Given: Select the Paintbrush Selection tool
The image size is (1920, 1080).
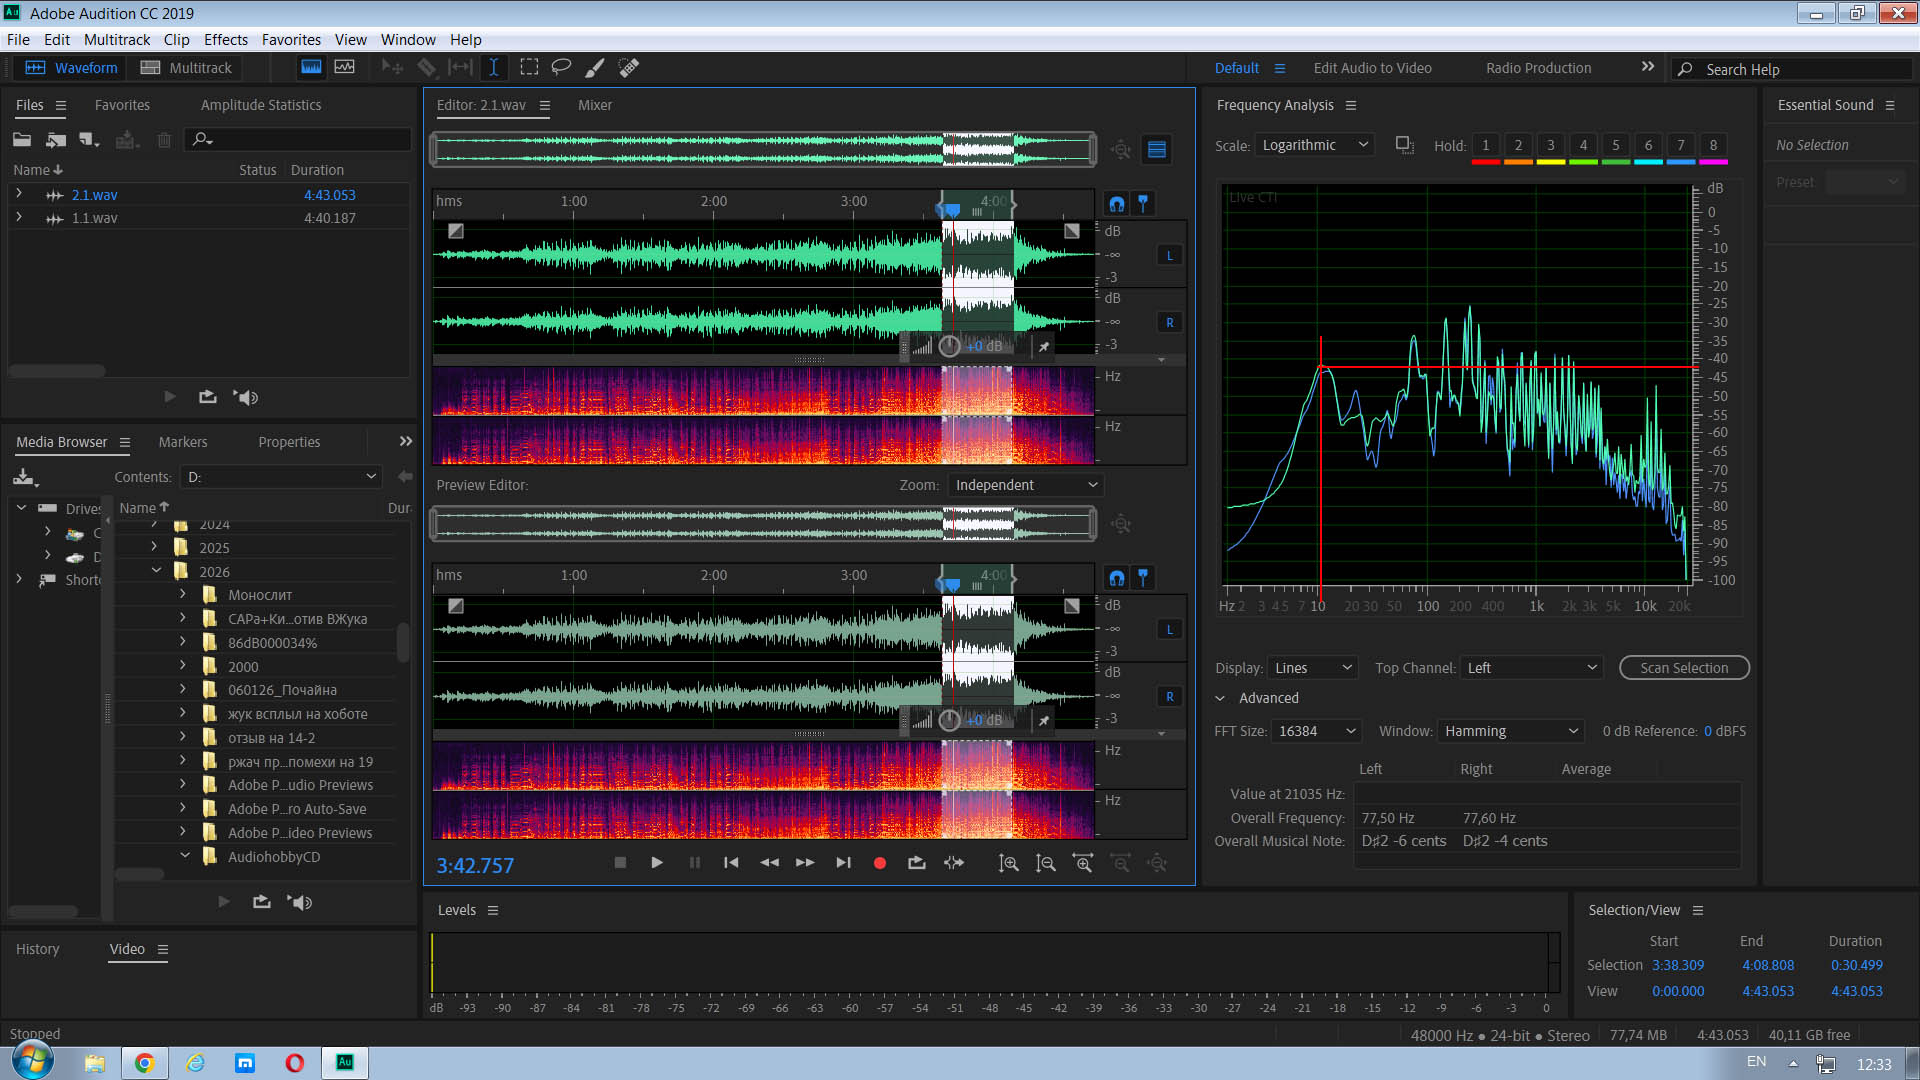Looking at the screenshot, I should coord(594,67).
